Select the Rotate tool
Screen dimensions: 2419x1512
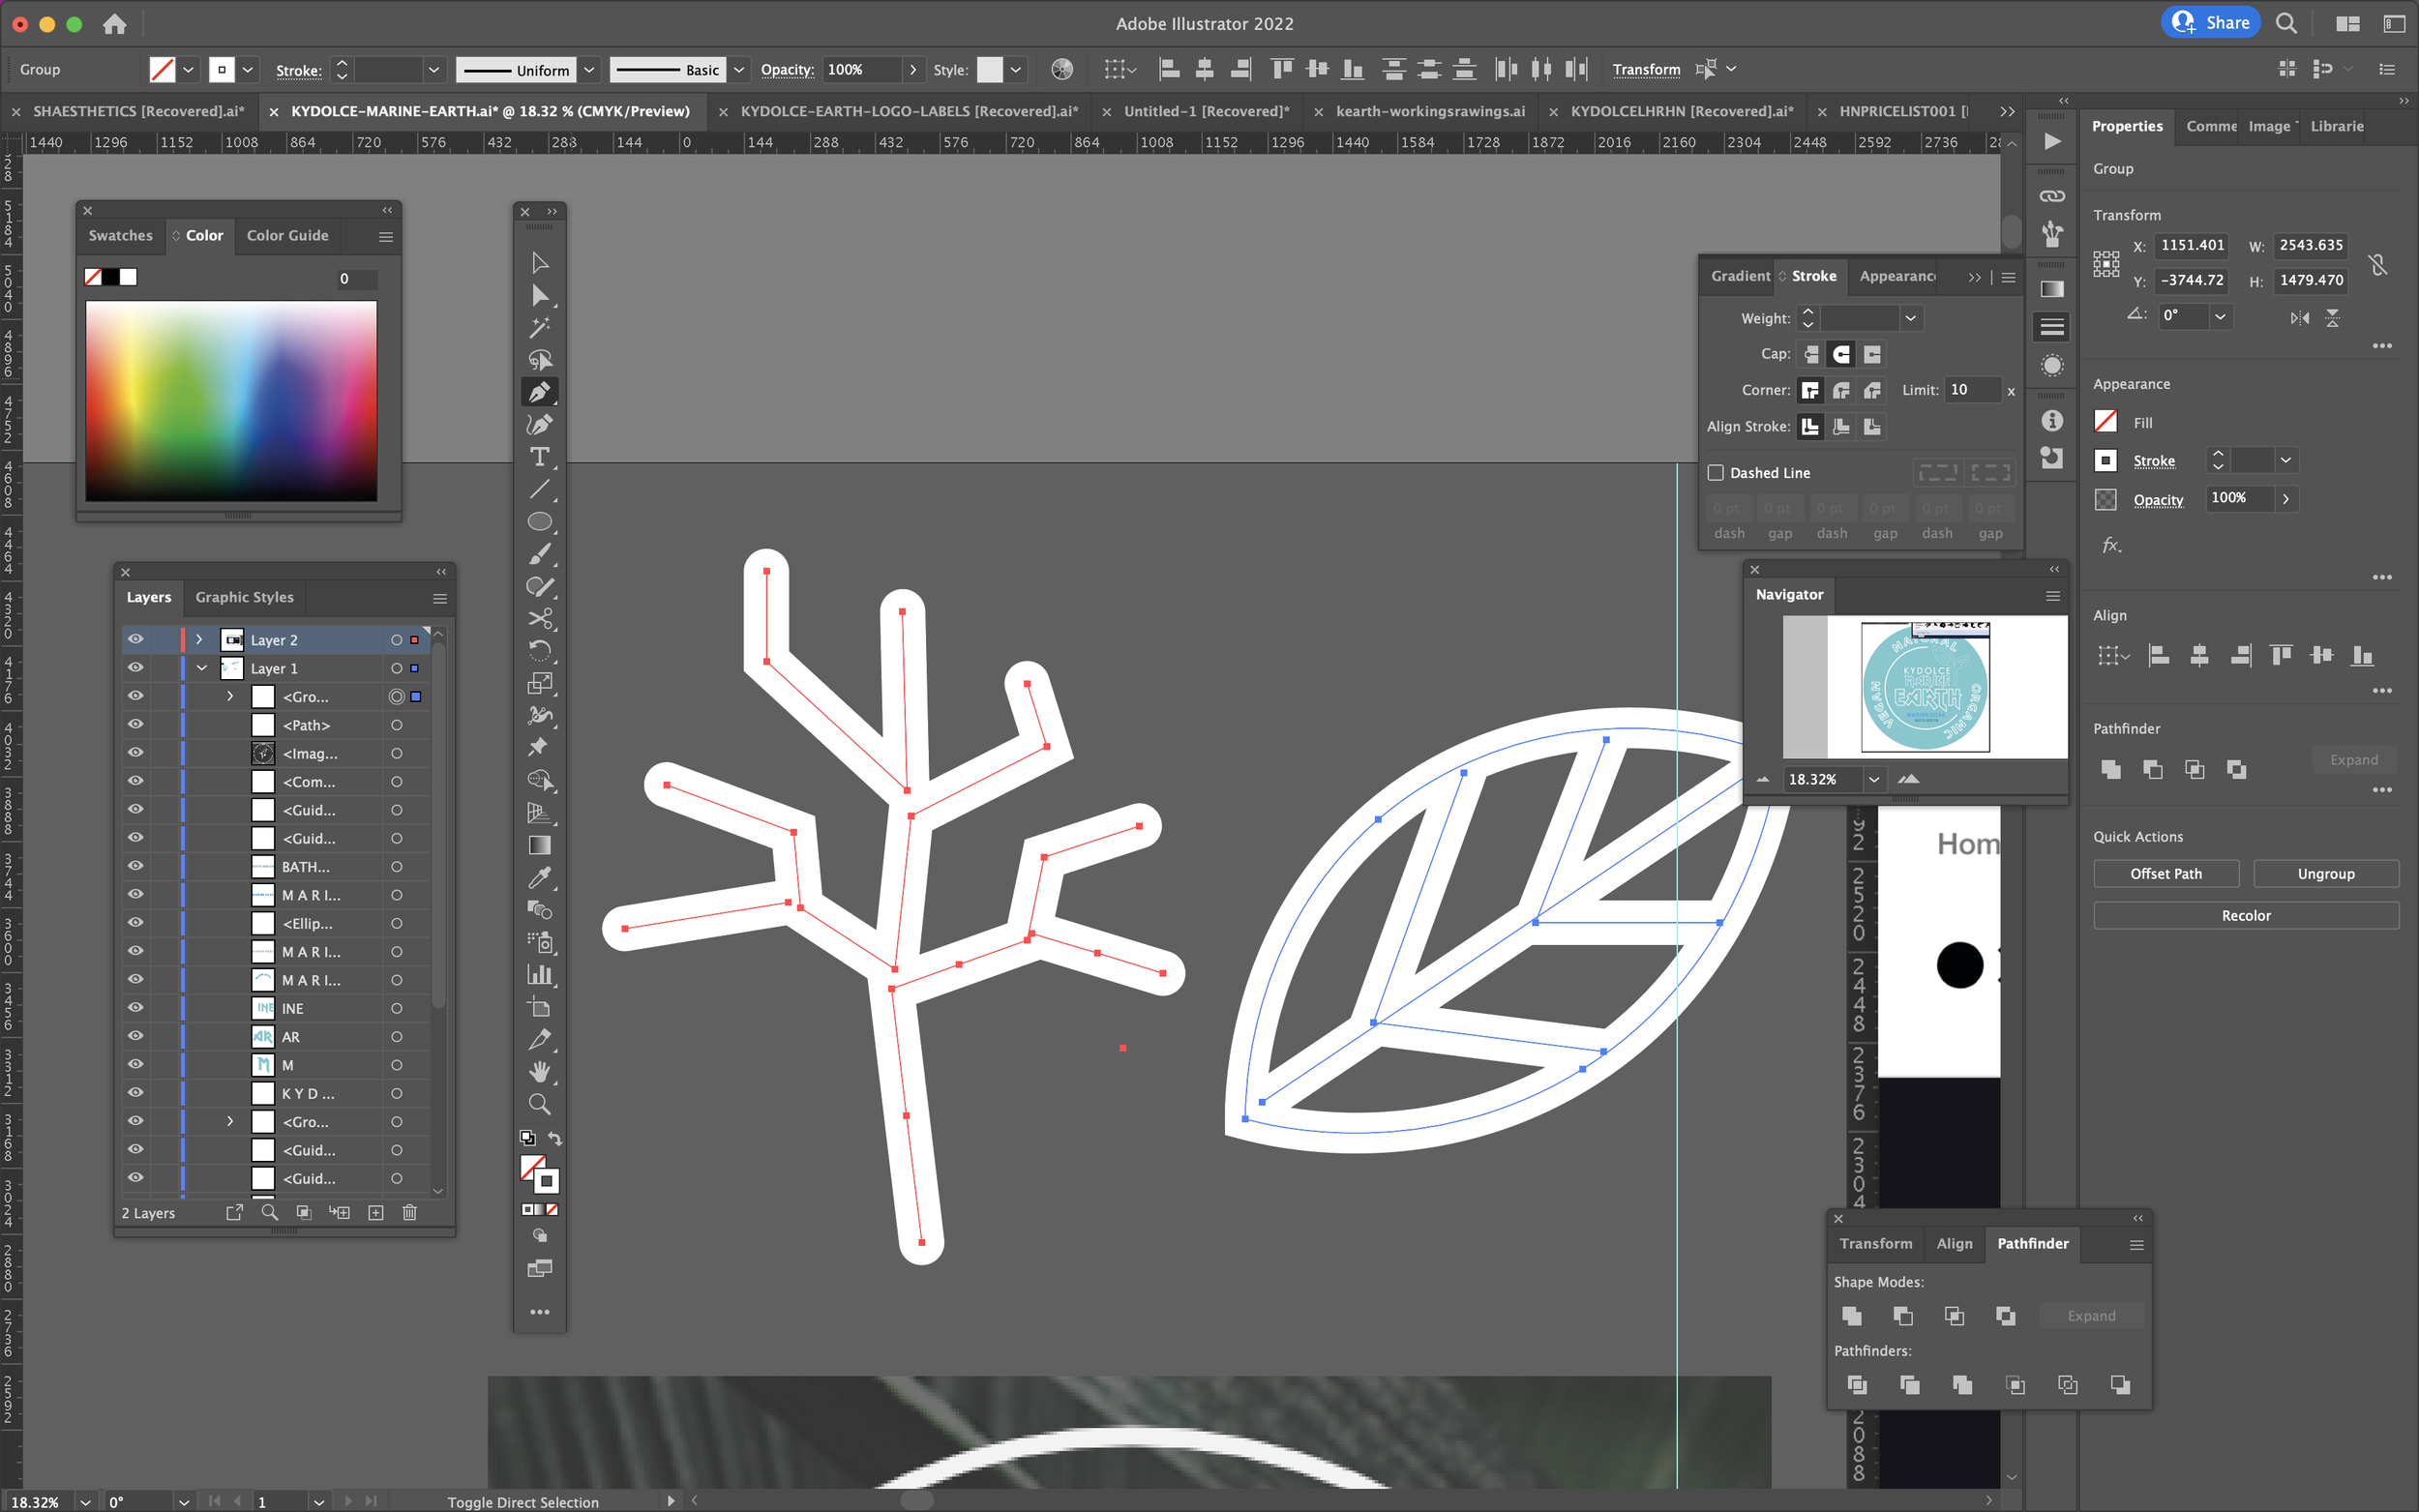(x=539, y=651)
